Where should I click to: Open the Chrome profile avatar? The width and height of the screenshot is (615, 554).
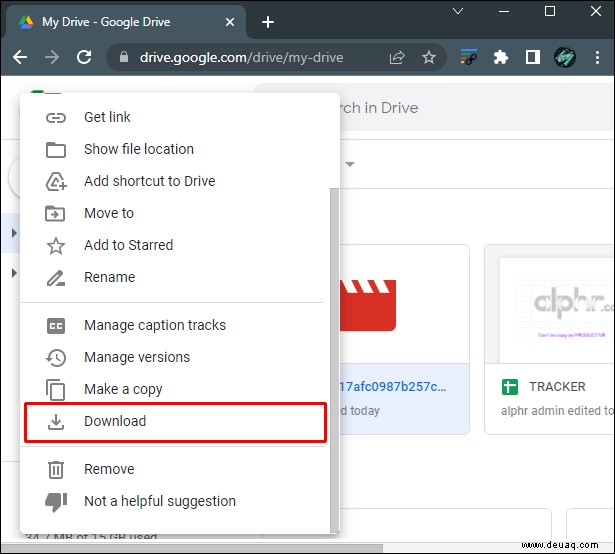[565, 58]
